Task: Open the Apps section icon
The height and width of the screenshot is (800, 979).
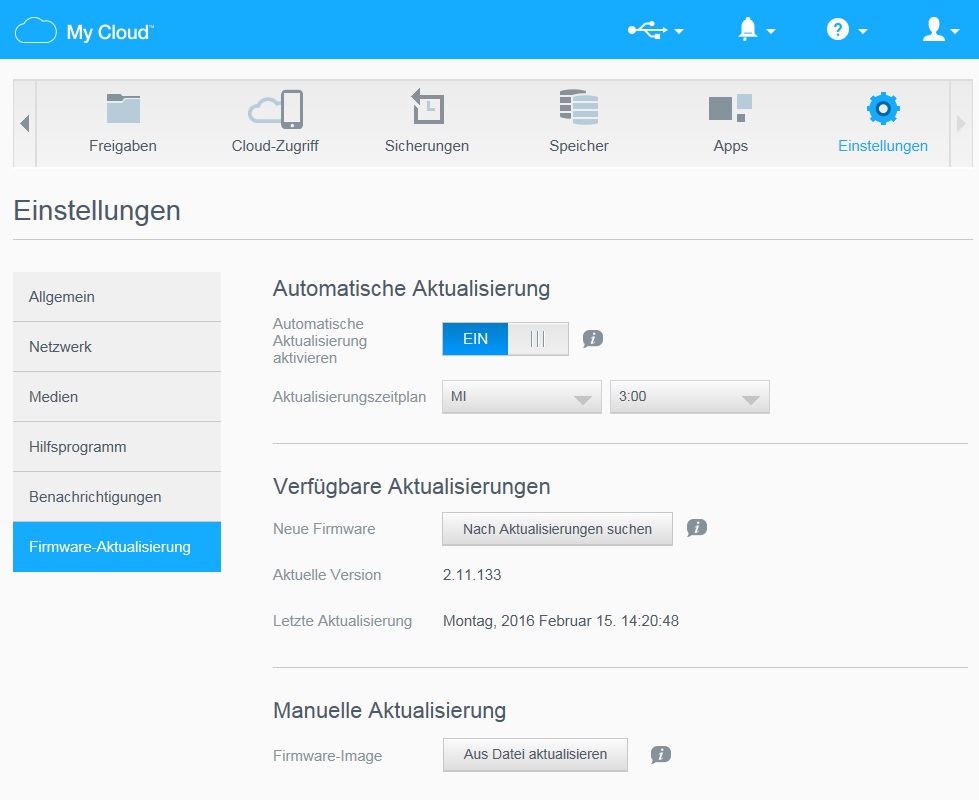Action: (730, 108)
